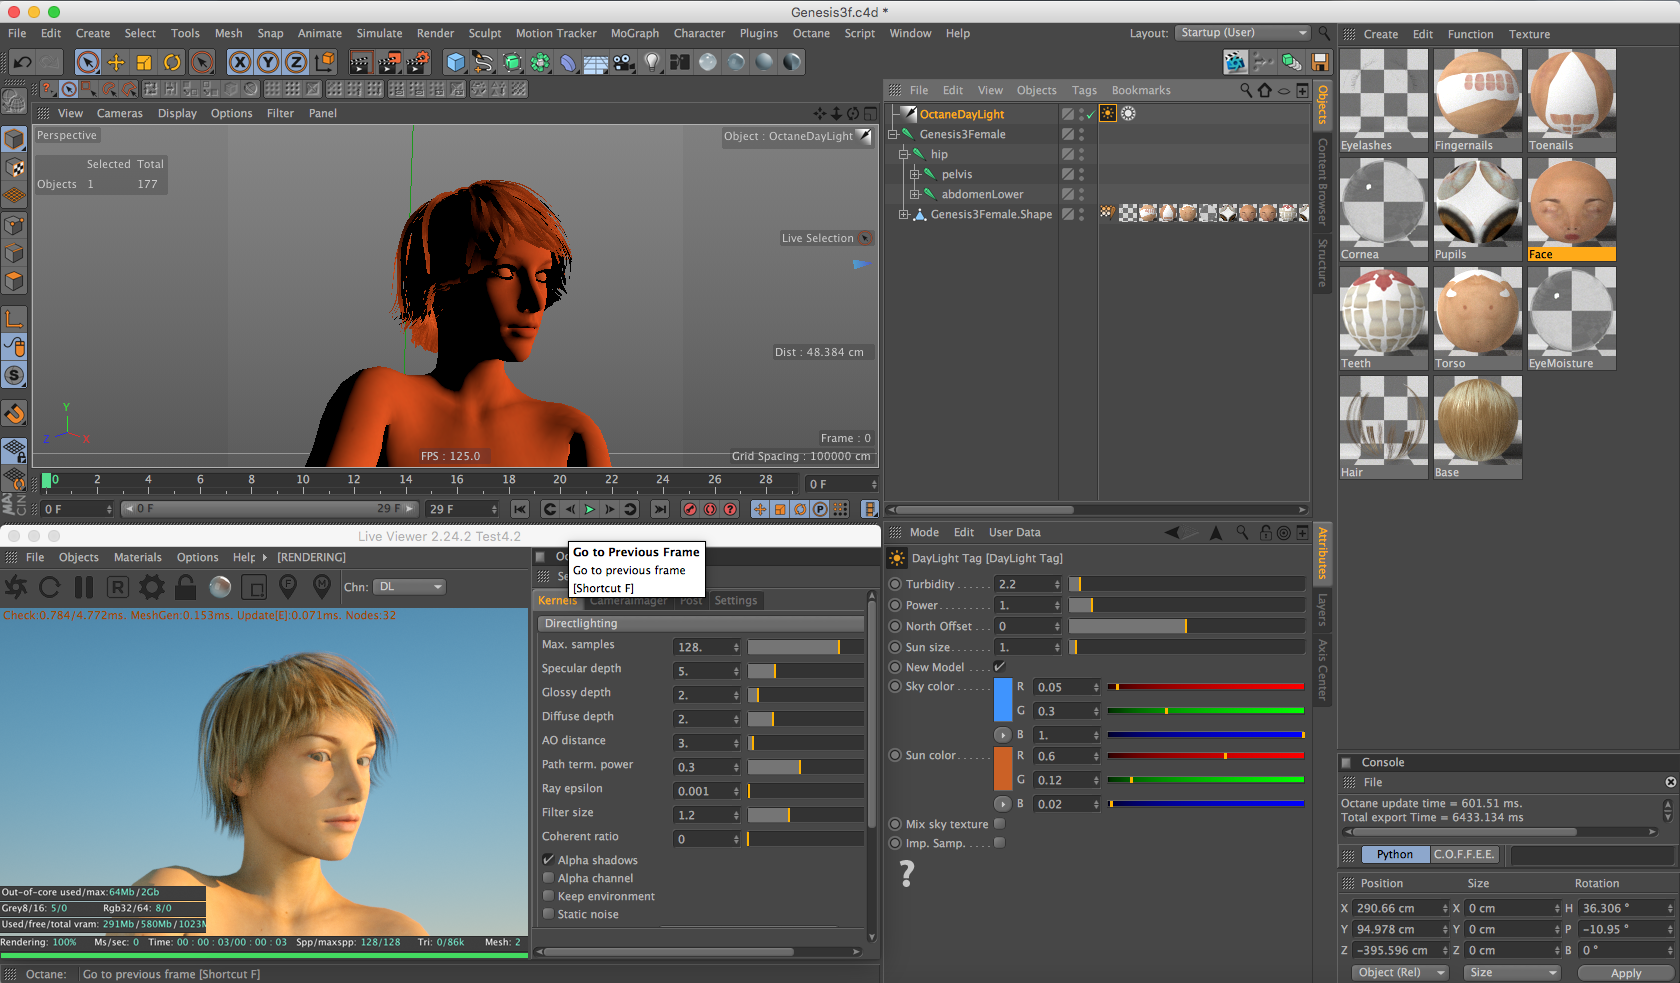Image resolution: width=1680 pixels, height=983 pixels.
Task: Click the Cube primitive icon
Action: [x=455, y=63]
